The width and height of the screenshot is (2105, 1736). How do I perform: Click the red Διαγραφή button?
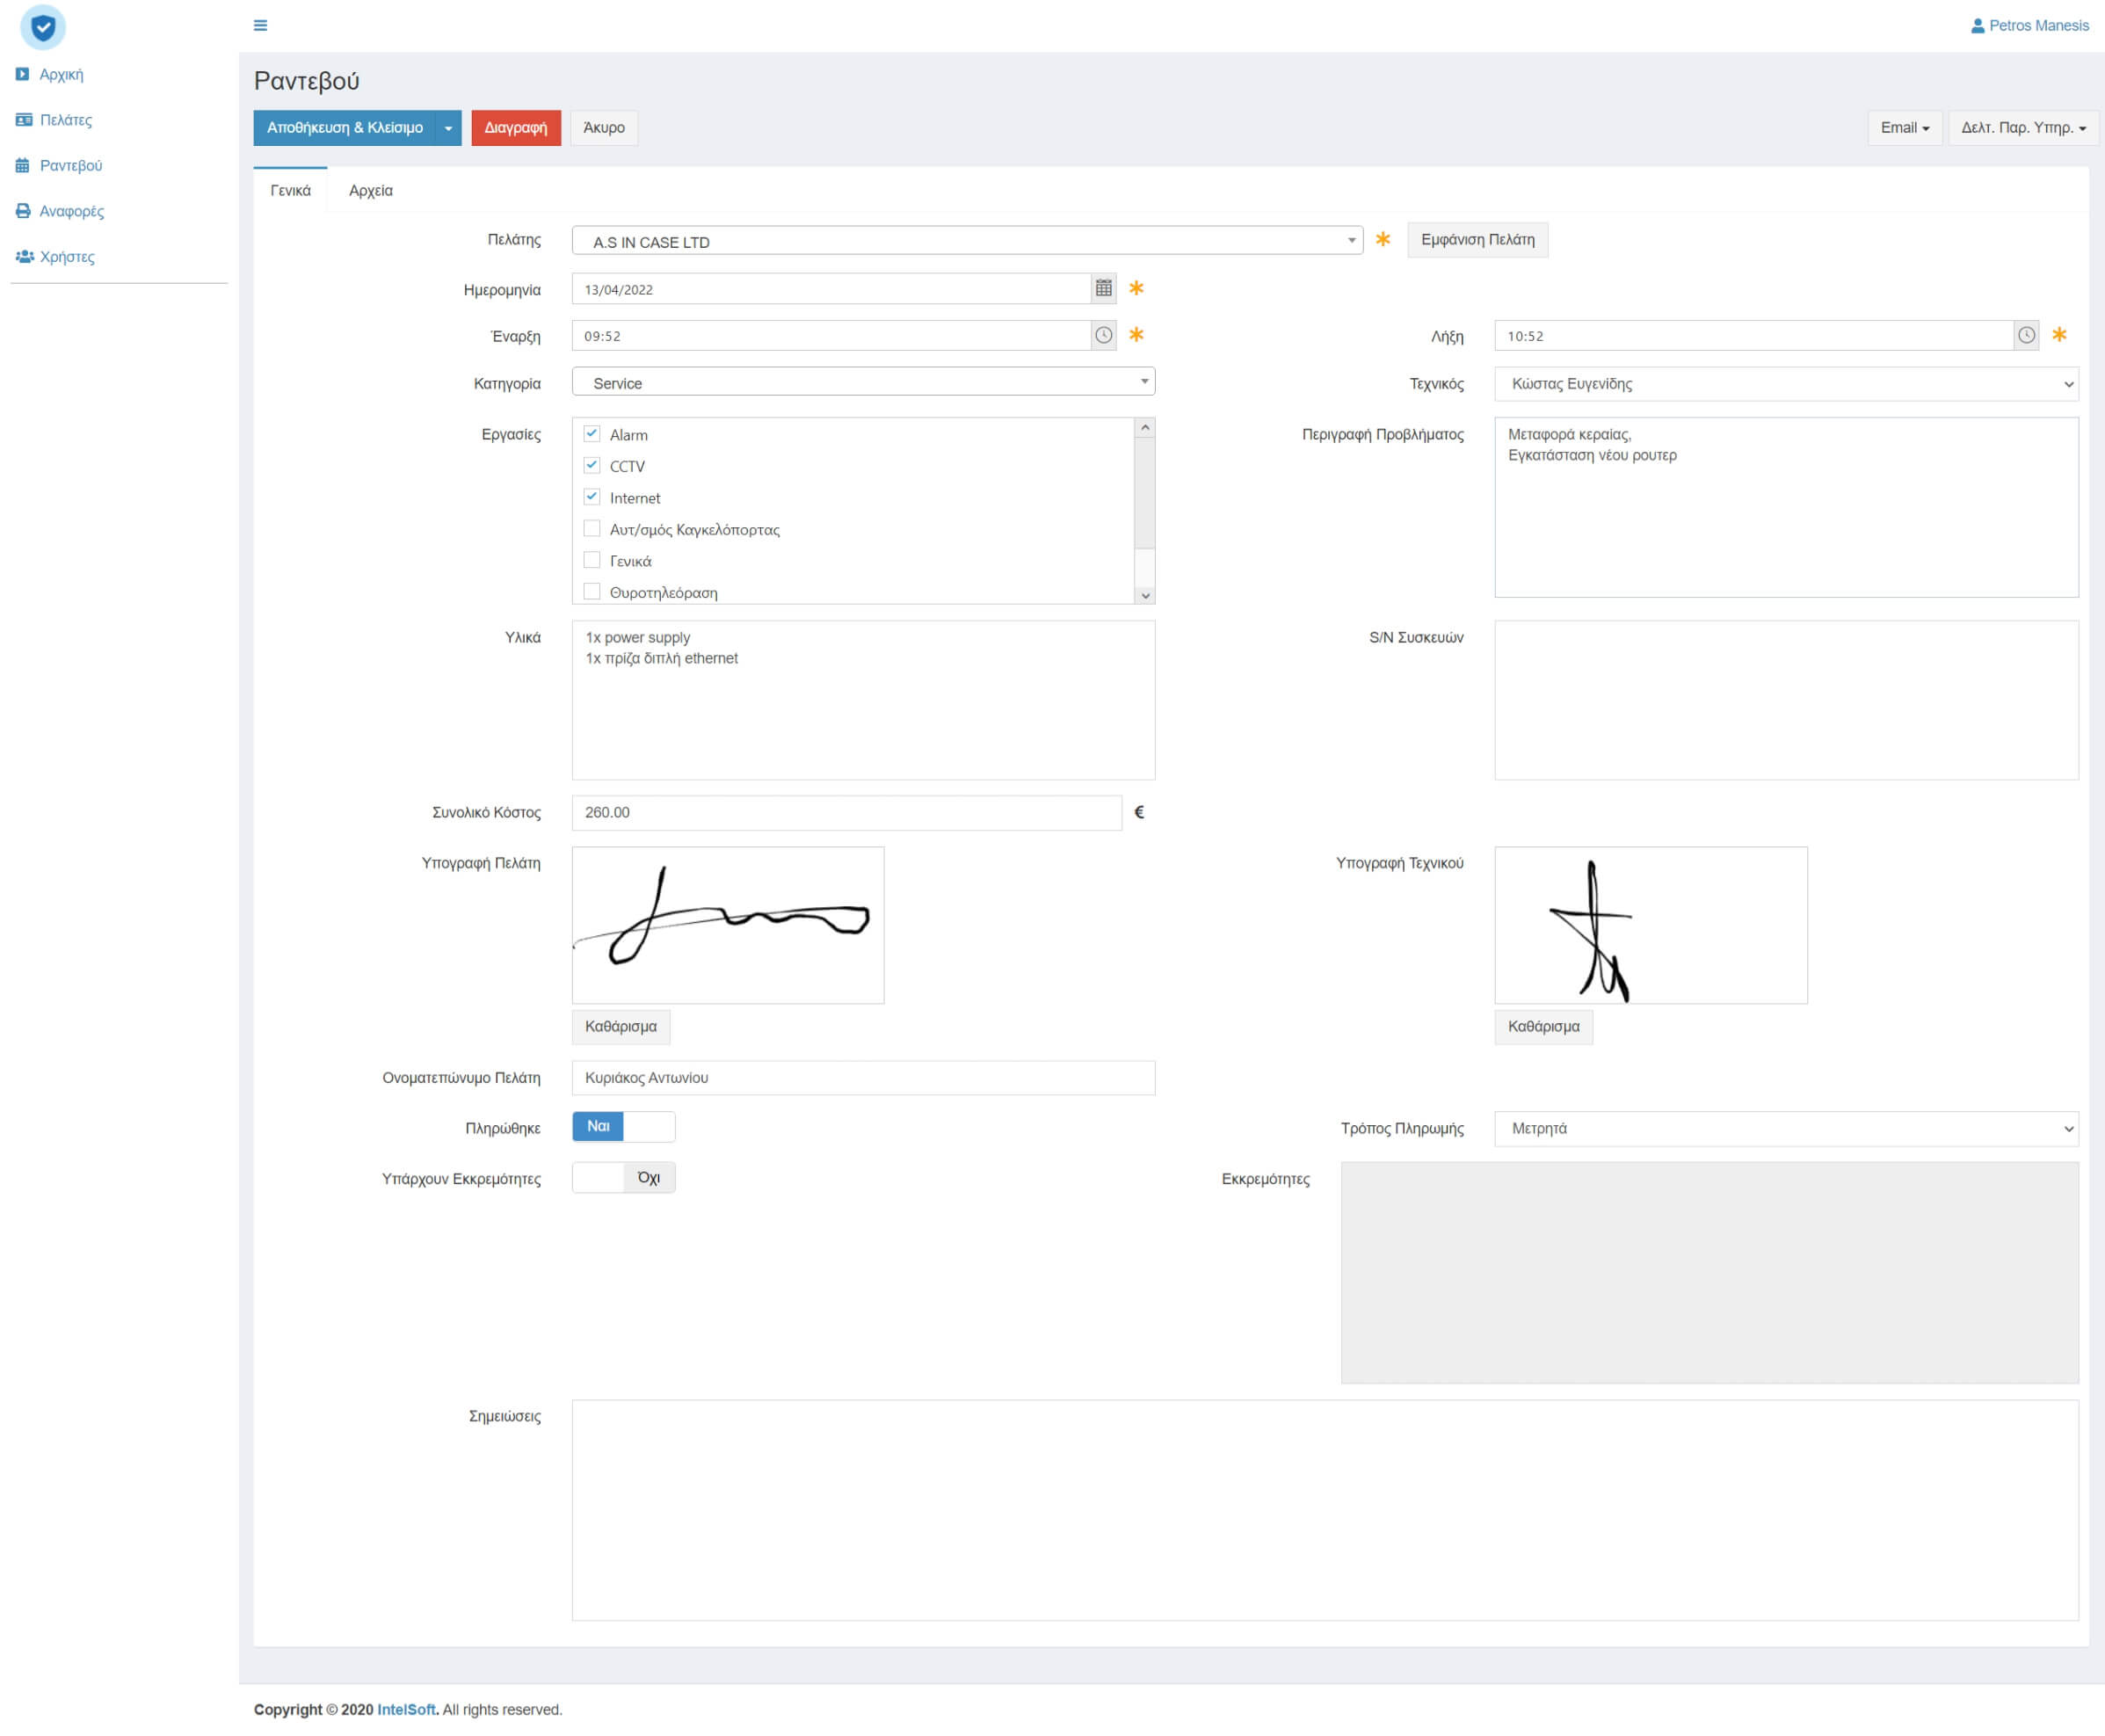coord(515,128)
